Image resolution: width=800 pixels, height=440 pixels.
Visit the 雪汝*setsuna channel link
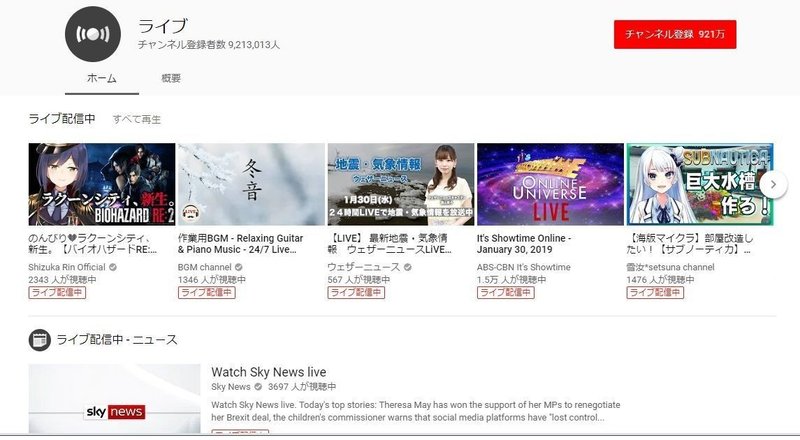pos(670,267)
